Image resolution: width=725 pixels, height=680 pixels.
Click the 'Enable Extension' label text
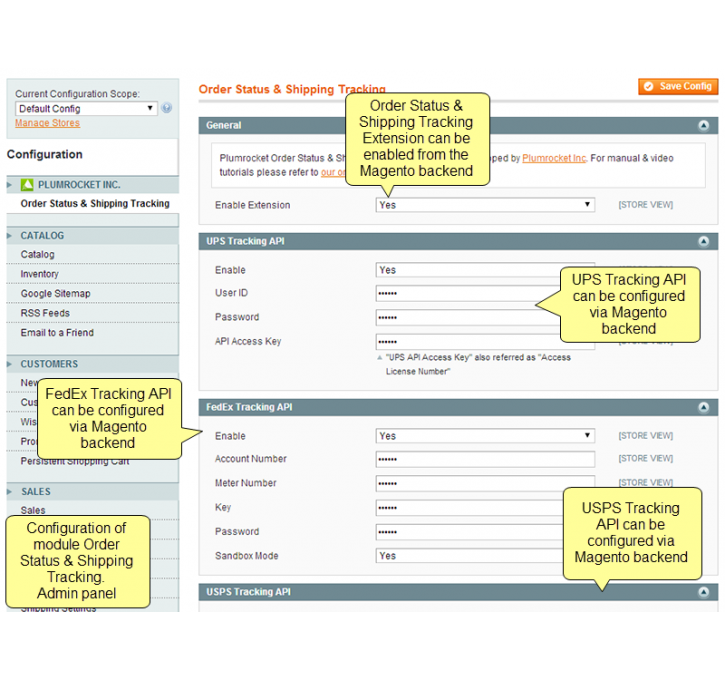pyautogui.click(x=252, y=205)
